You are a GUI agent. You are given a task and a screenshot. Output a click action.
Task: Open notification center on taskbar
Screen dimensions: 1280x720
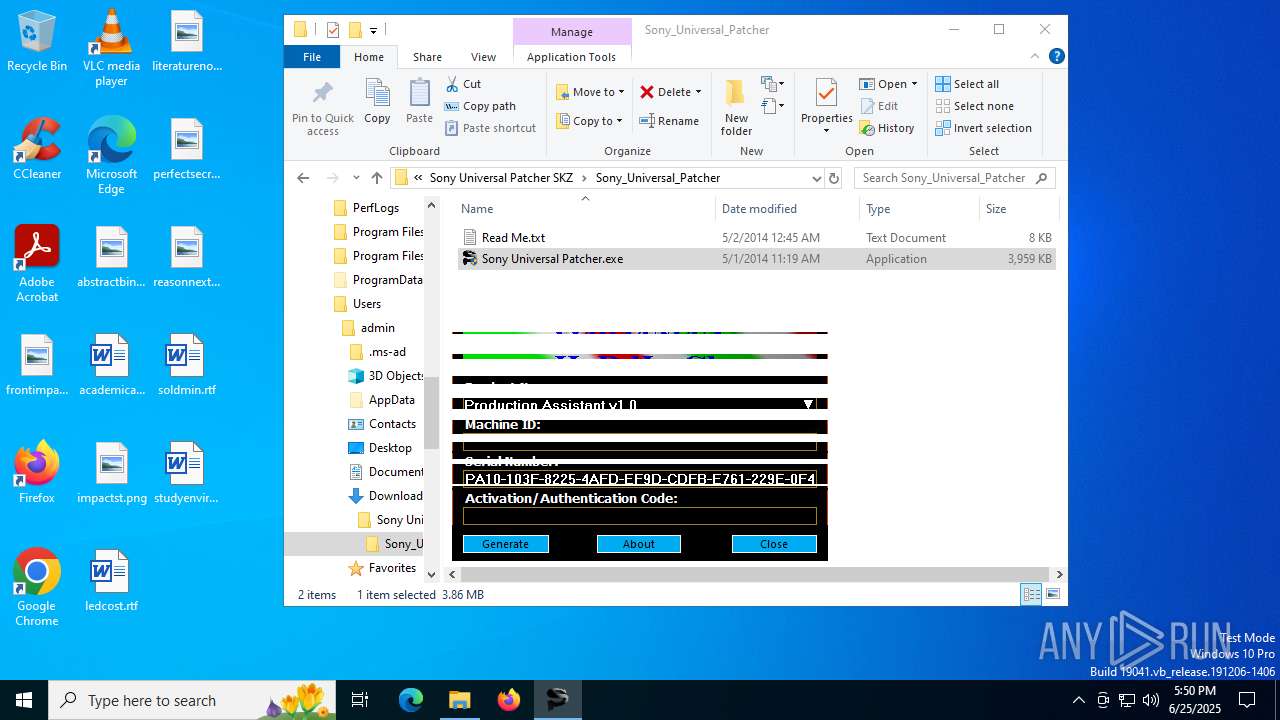pyautogui.click(x=1247, y=700)
